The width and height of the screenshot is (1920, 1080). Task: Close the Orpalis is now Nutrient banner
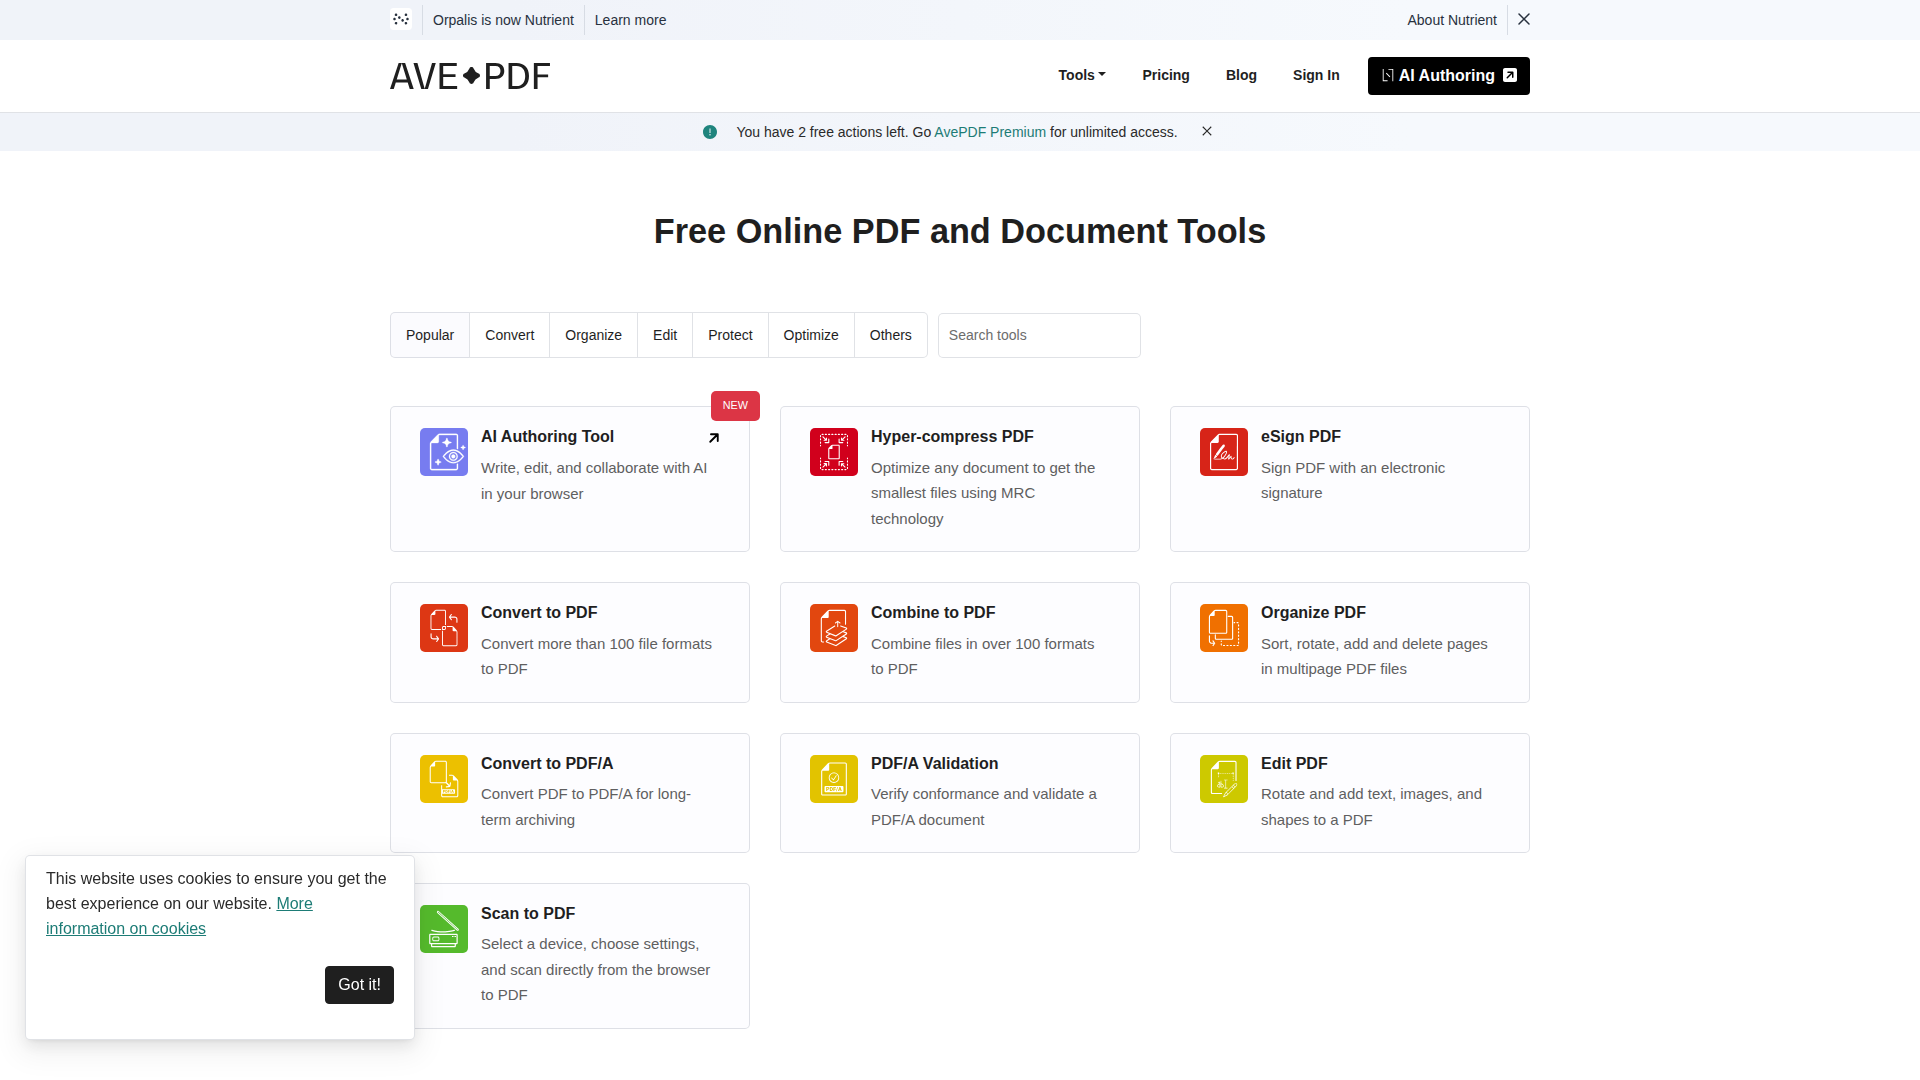click(x=1524, y=19)
